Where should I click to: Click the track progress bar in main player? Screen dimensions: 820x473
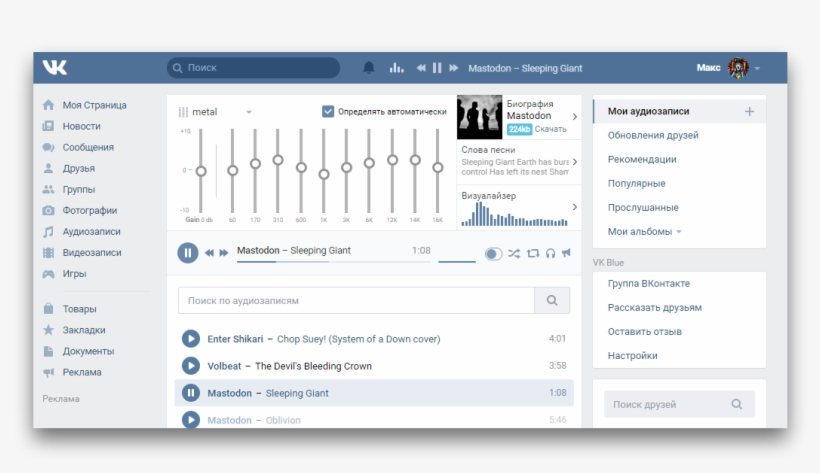tap(334, 261)
